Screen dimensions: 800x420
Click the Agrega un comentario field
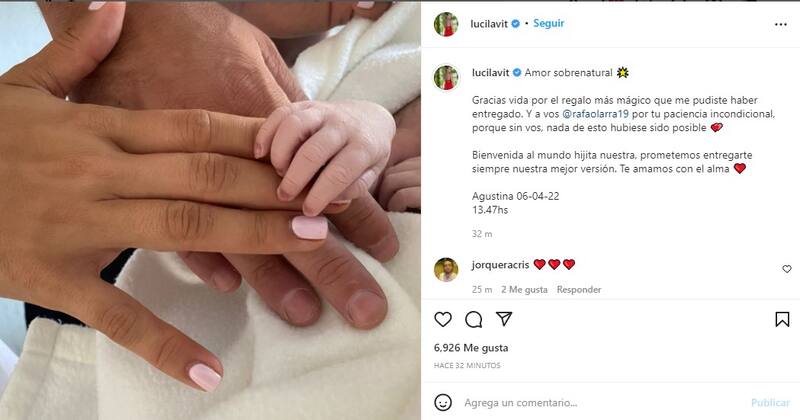602,403
